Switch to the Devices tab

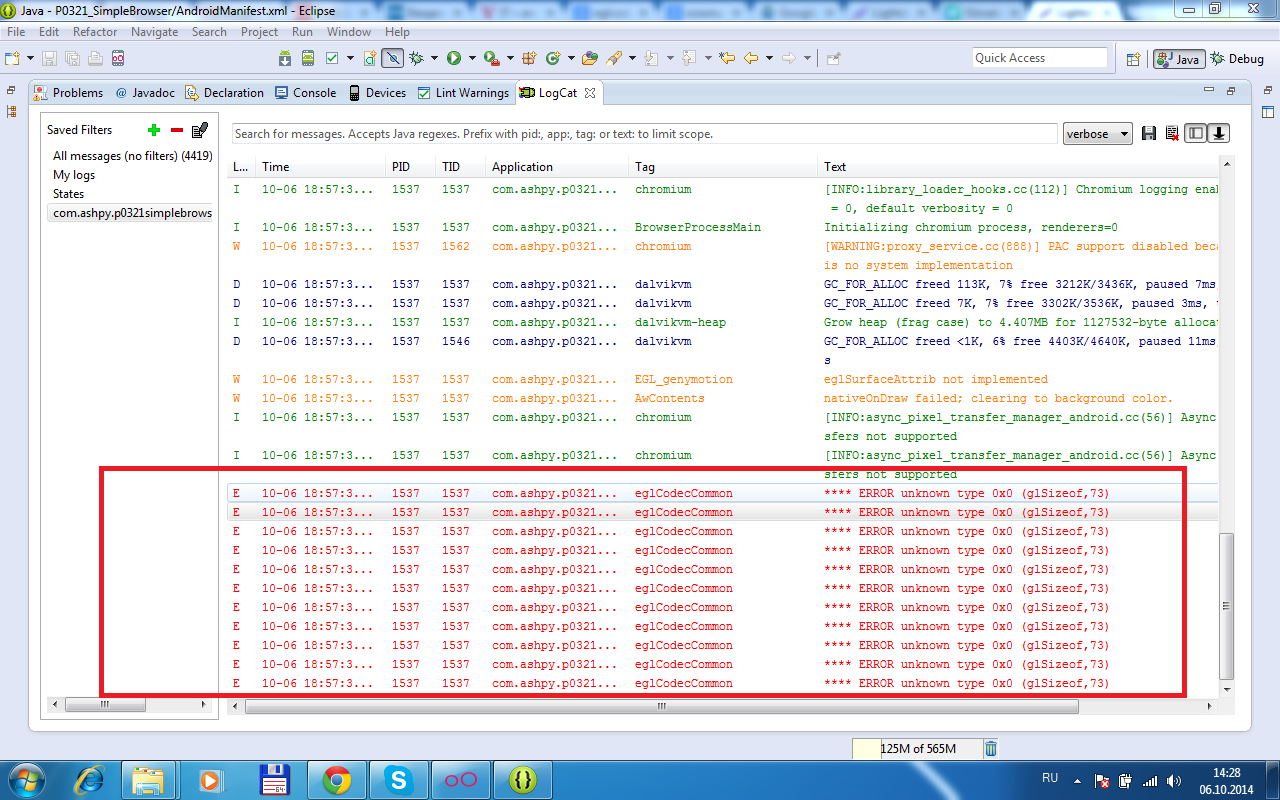pyautogui.click(x=376, y=93)
